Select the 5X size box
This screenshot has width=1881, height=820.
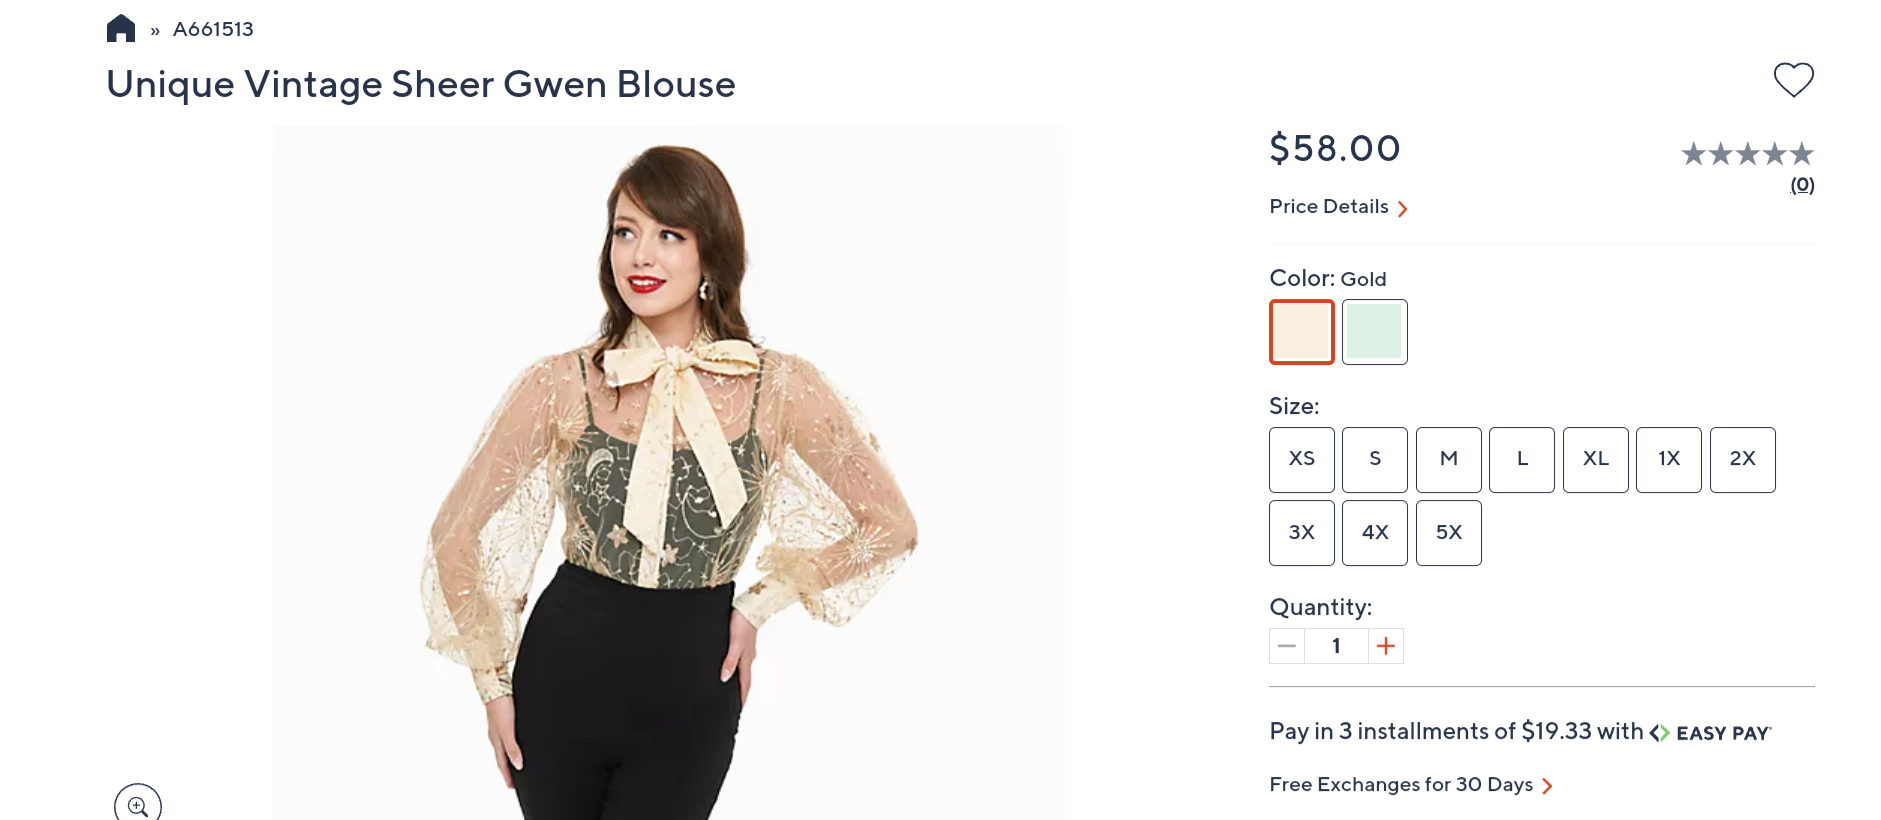[1449, 533]
